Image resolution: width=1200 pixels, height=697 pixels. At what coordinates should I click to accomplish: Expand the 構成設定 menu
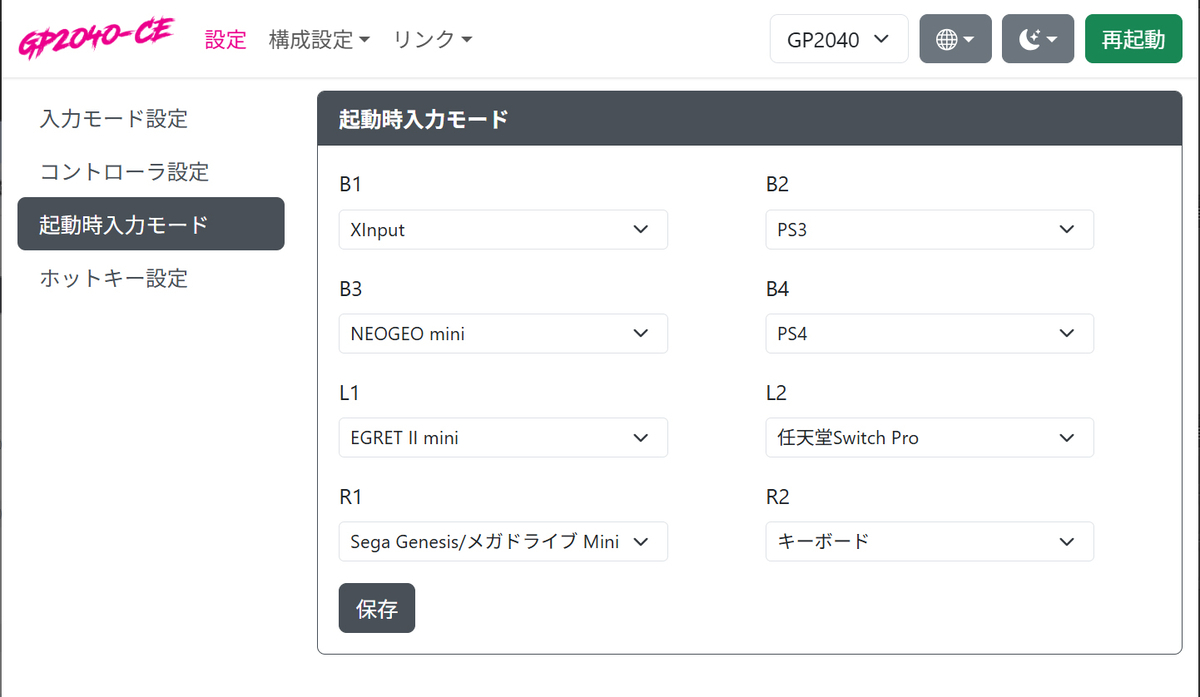(319, 40)
